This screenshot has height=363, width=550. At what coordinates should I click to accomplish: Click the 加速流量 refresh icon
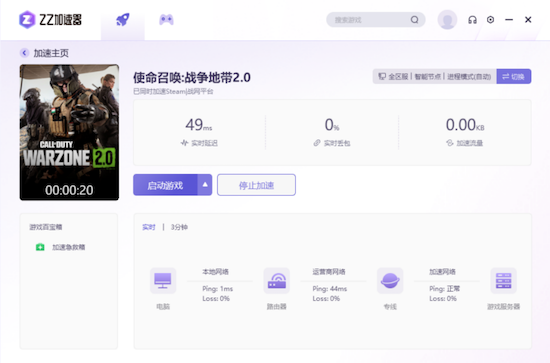(450, 143)
